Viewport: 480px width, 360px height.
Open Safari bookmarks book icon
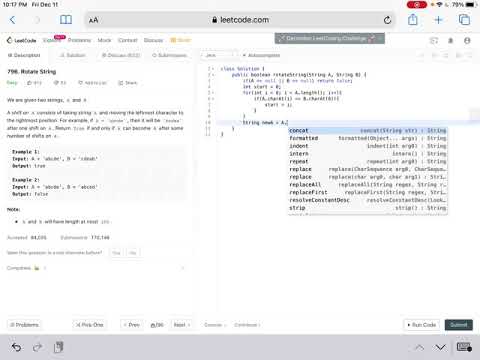(x=66, y=20)
